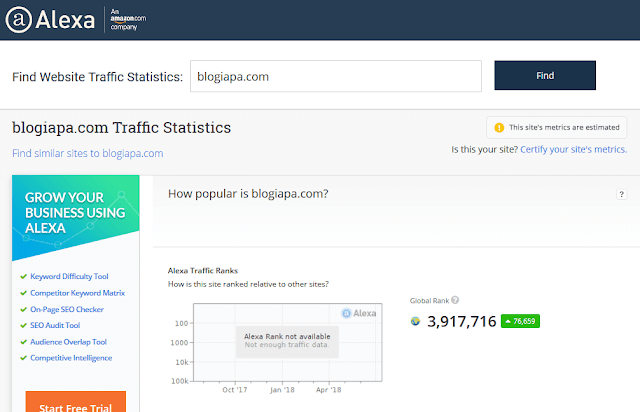Open the Competitor Keyword Matrix link

78,293
